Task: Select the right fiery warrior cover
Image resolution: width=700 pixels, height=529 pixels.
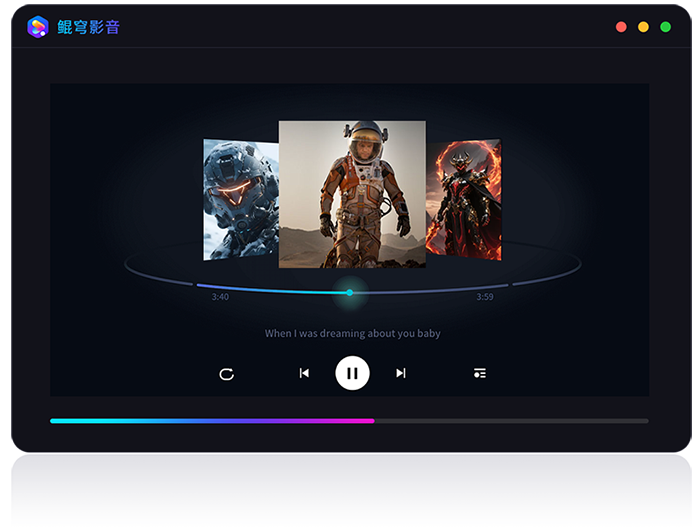Action: click(x=464, y=199)
